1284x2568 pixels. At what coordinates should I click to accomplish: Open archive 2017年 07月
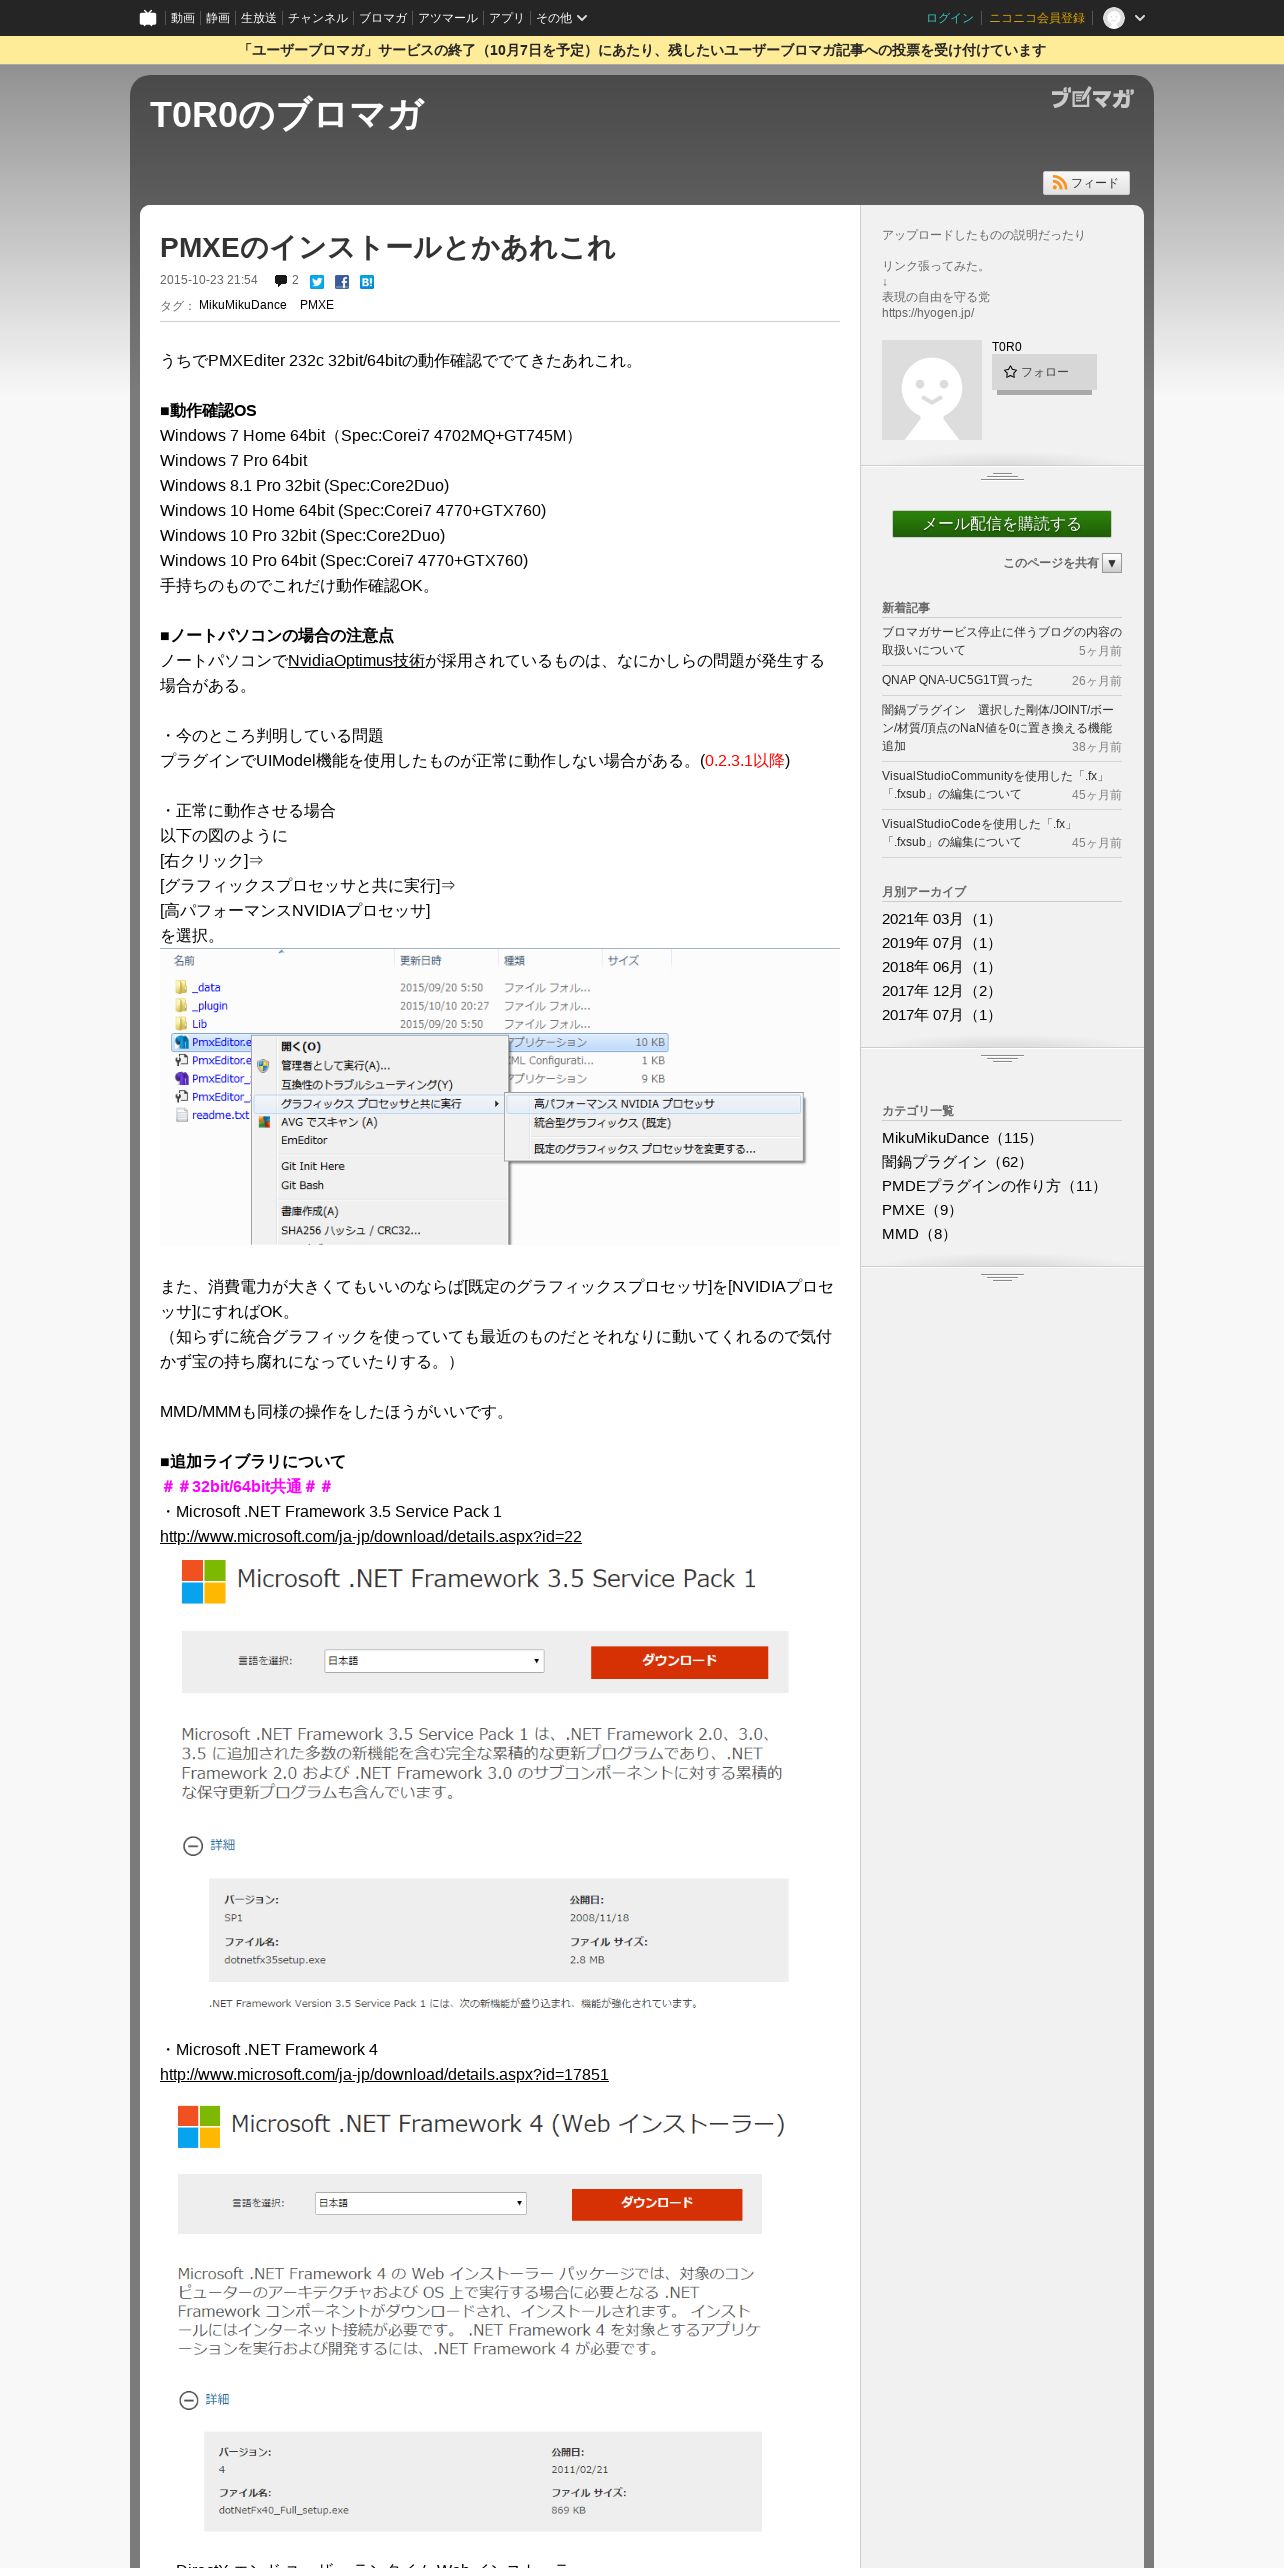pos(938,1015)
